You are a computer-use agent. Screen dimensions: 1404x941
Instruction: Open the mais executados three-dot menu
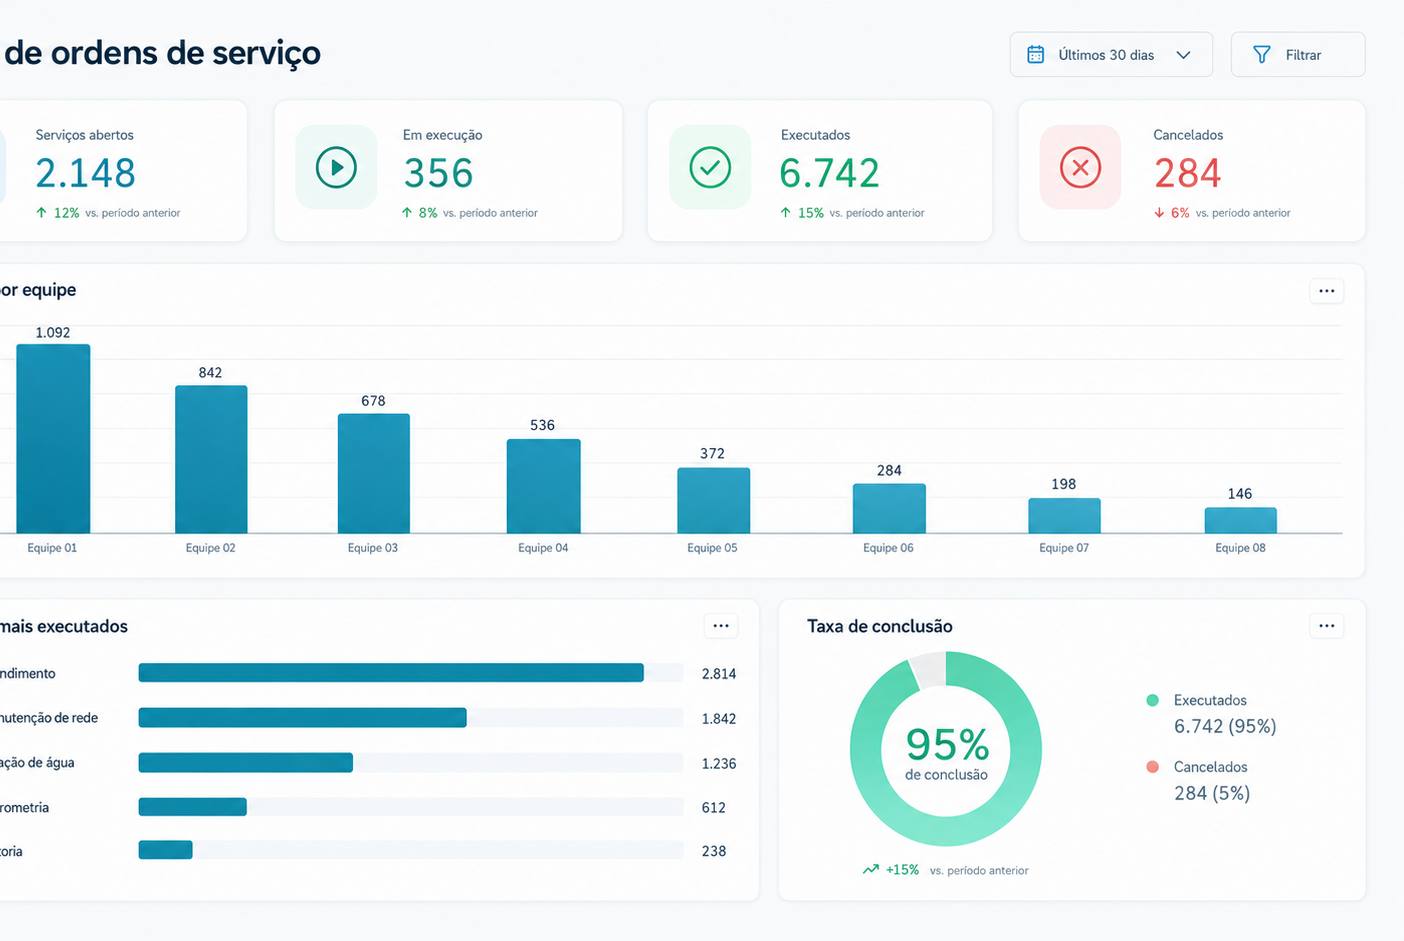pyautogui.click(x=721, y=626)
